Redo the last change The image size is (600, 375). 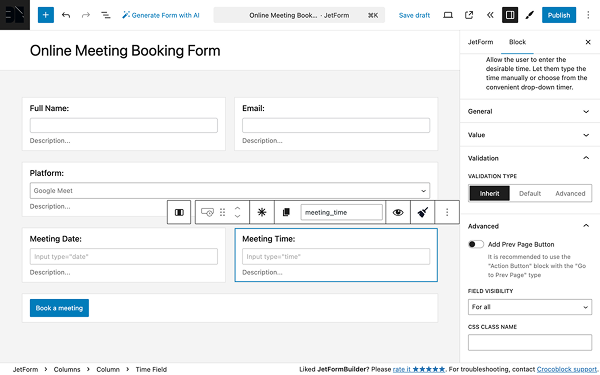point(86,15)
